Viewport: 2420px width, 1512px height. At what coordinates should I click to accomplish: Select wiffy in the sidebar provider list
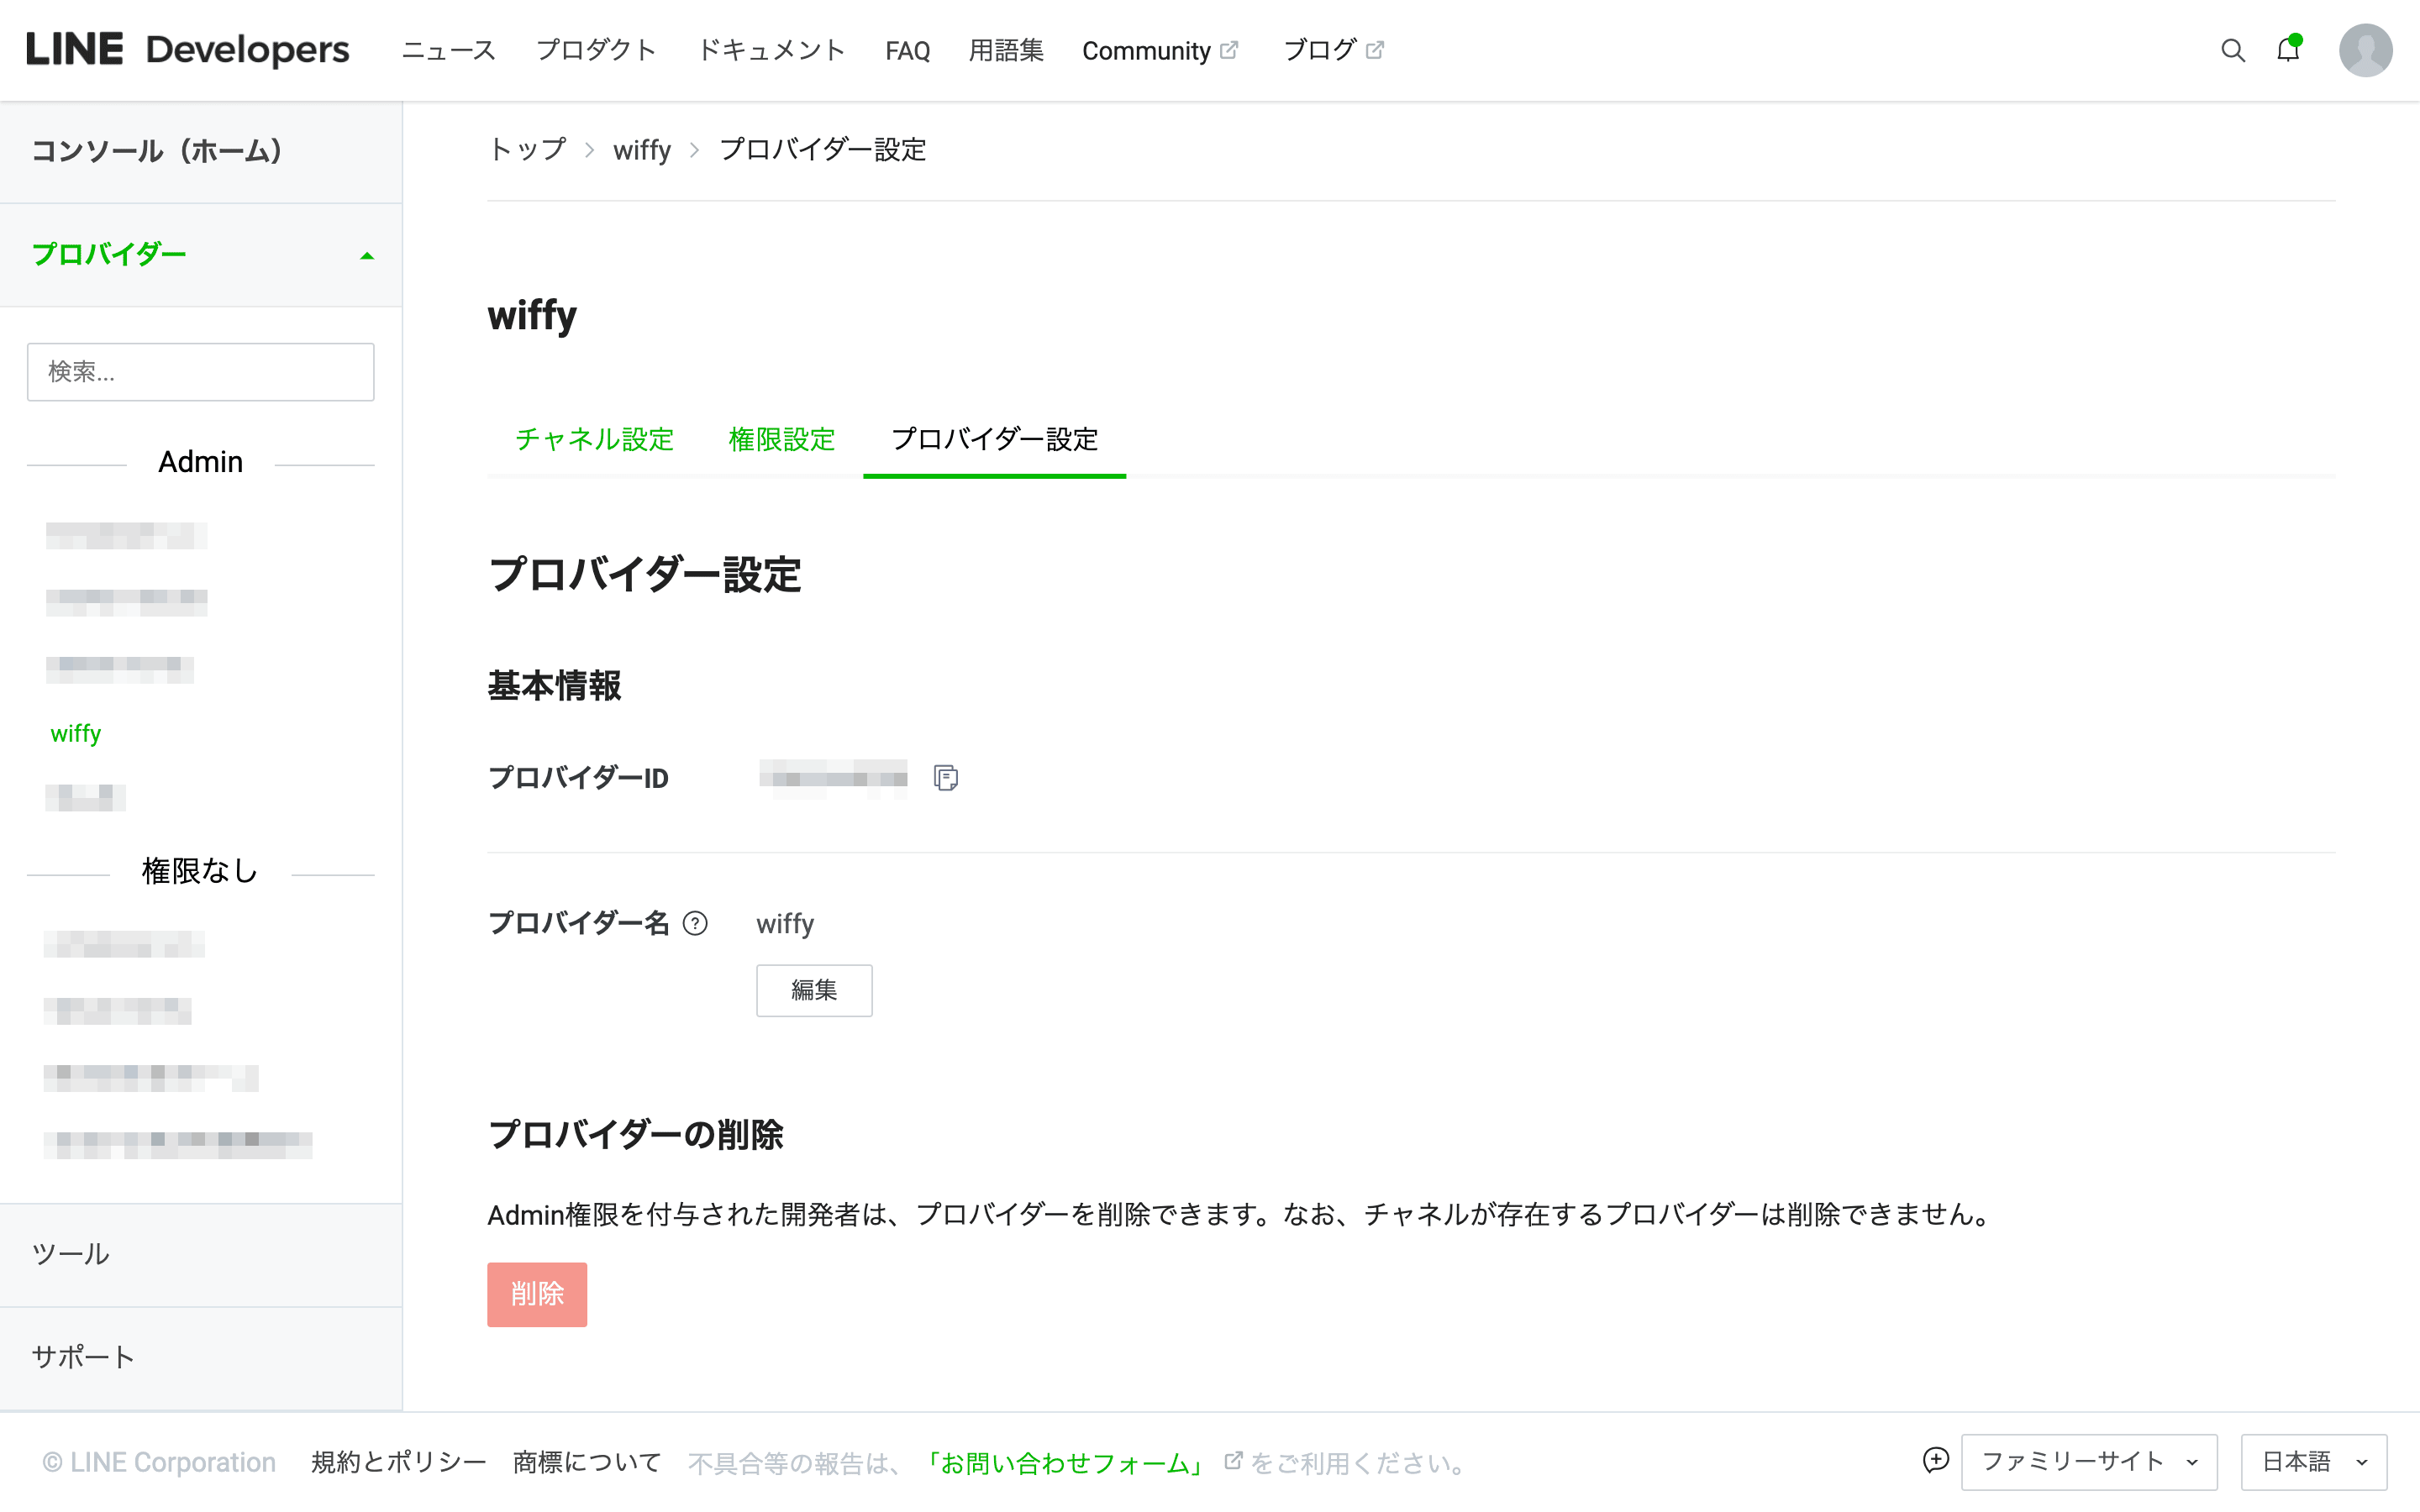[x=76, y=733]
